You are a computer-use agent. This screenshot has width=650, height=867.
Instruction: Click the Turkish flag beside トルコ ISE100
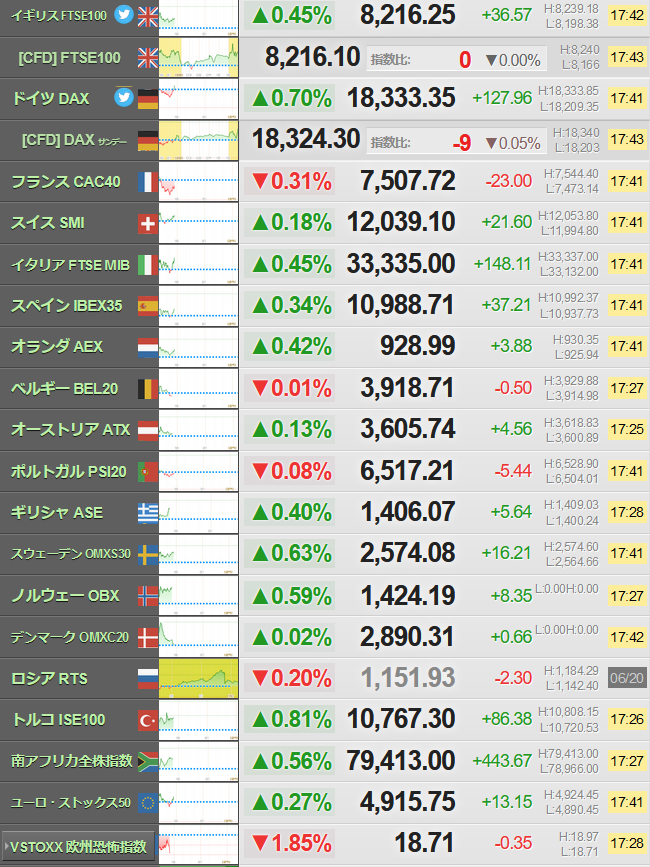pos(148,720)
